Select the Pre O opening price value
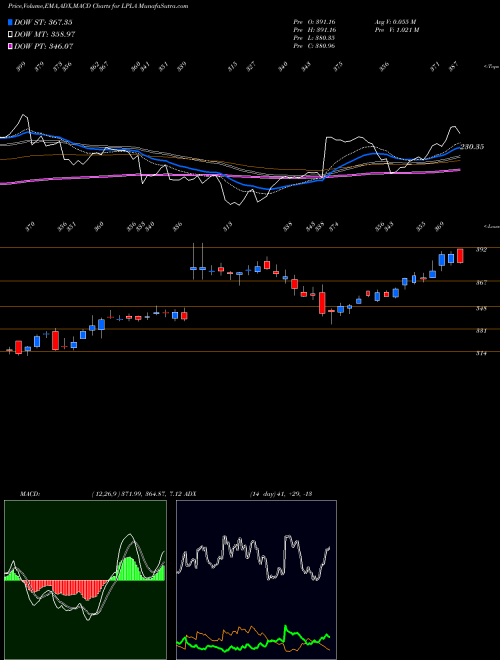 pyautogui.click(x=314, y=22)
